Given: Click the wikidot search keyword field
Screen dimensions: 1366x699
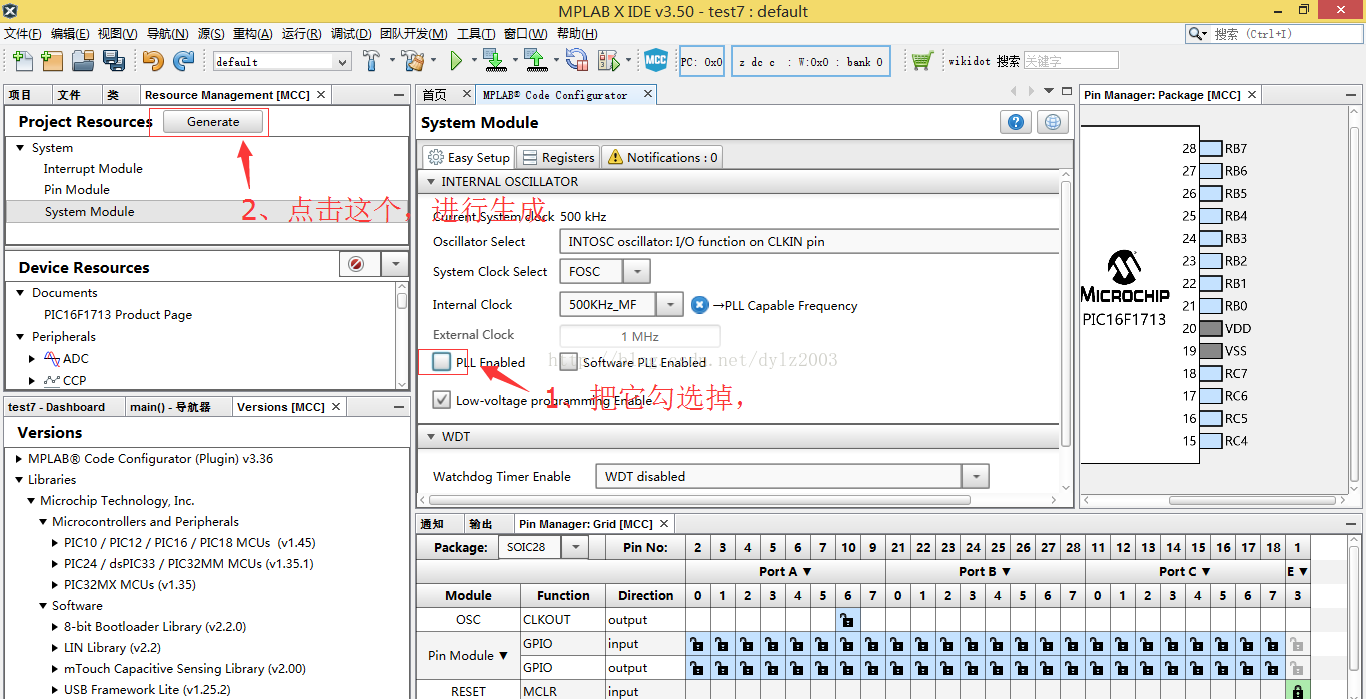Looking at the screenshot, I should click(x=1071, y=61).
